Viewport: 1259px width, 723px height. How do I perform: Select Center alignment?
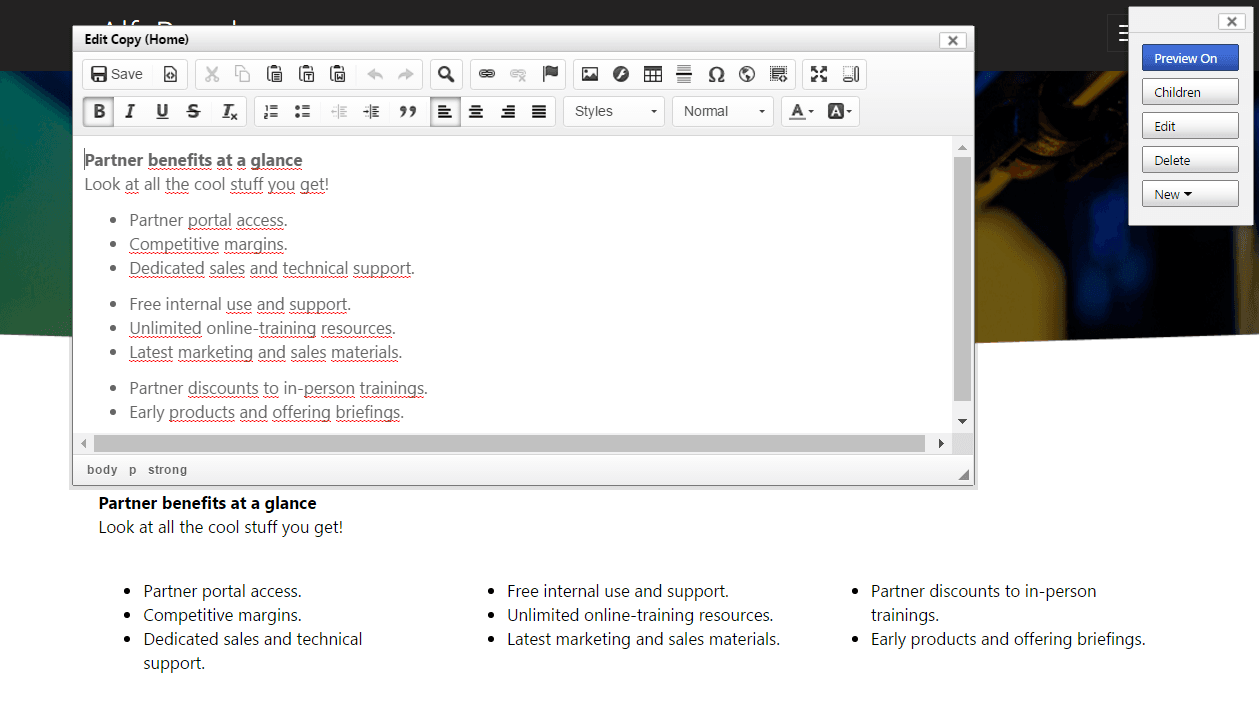click(476, 111)
